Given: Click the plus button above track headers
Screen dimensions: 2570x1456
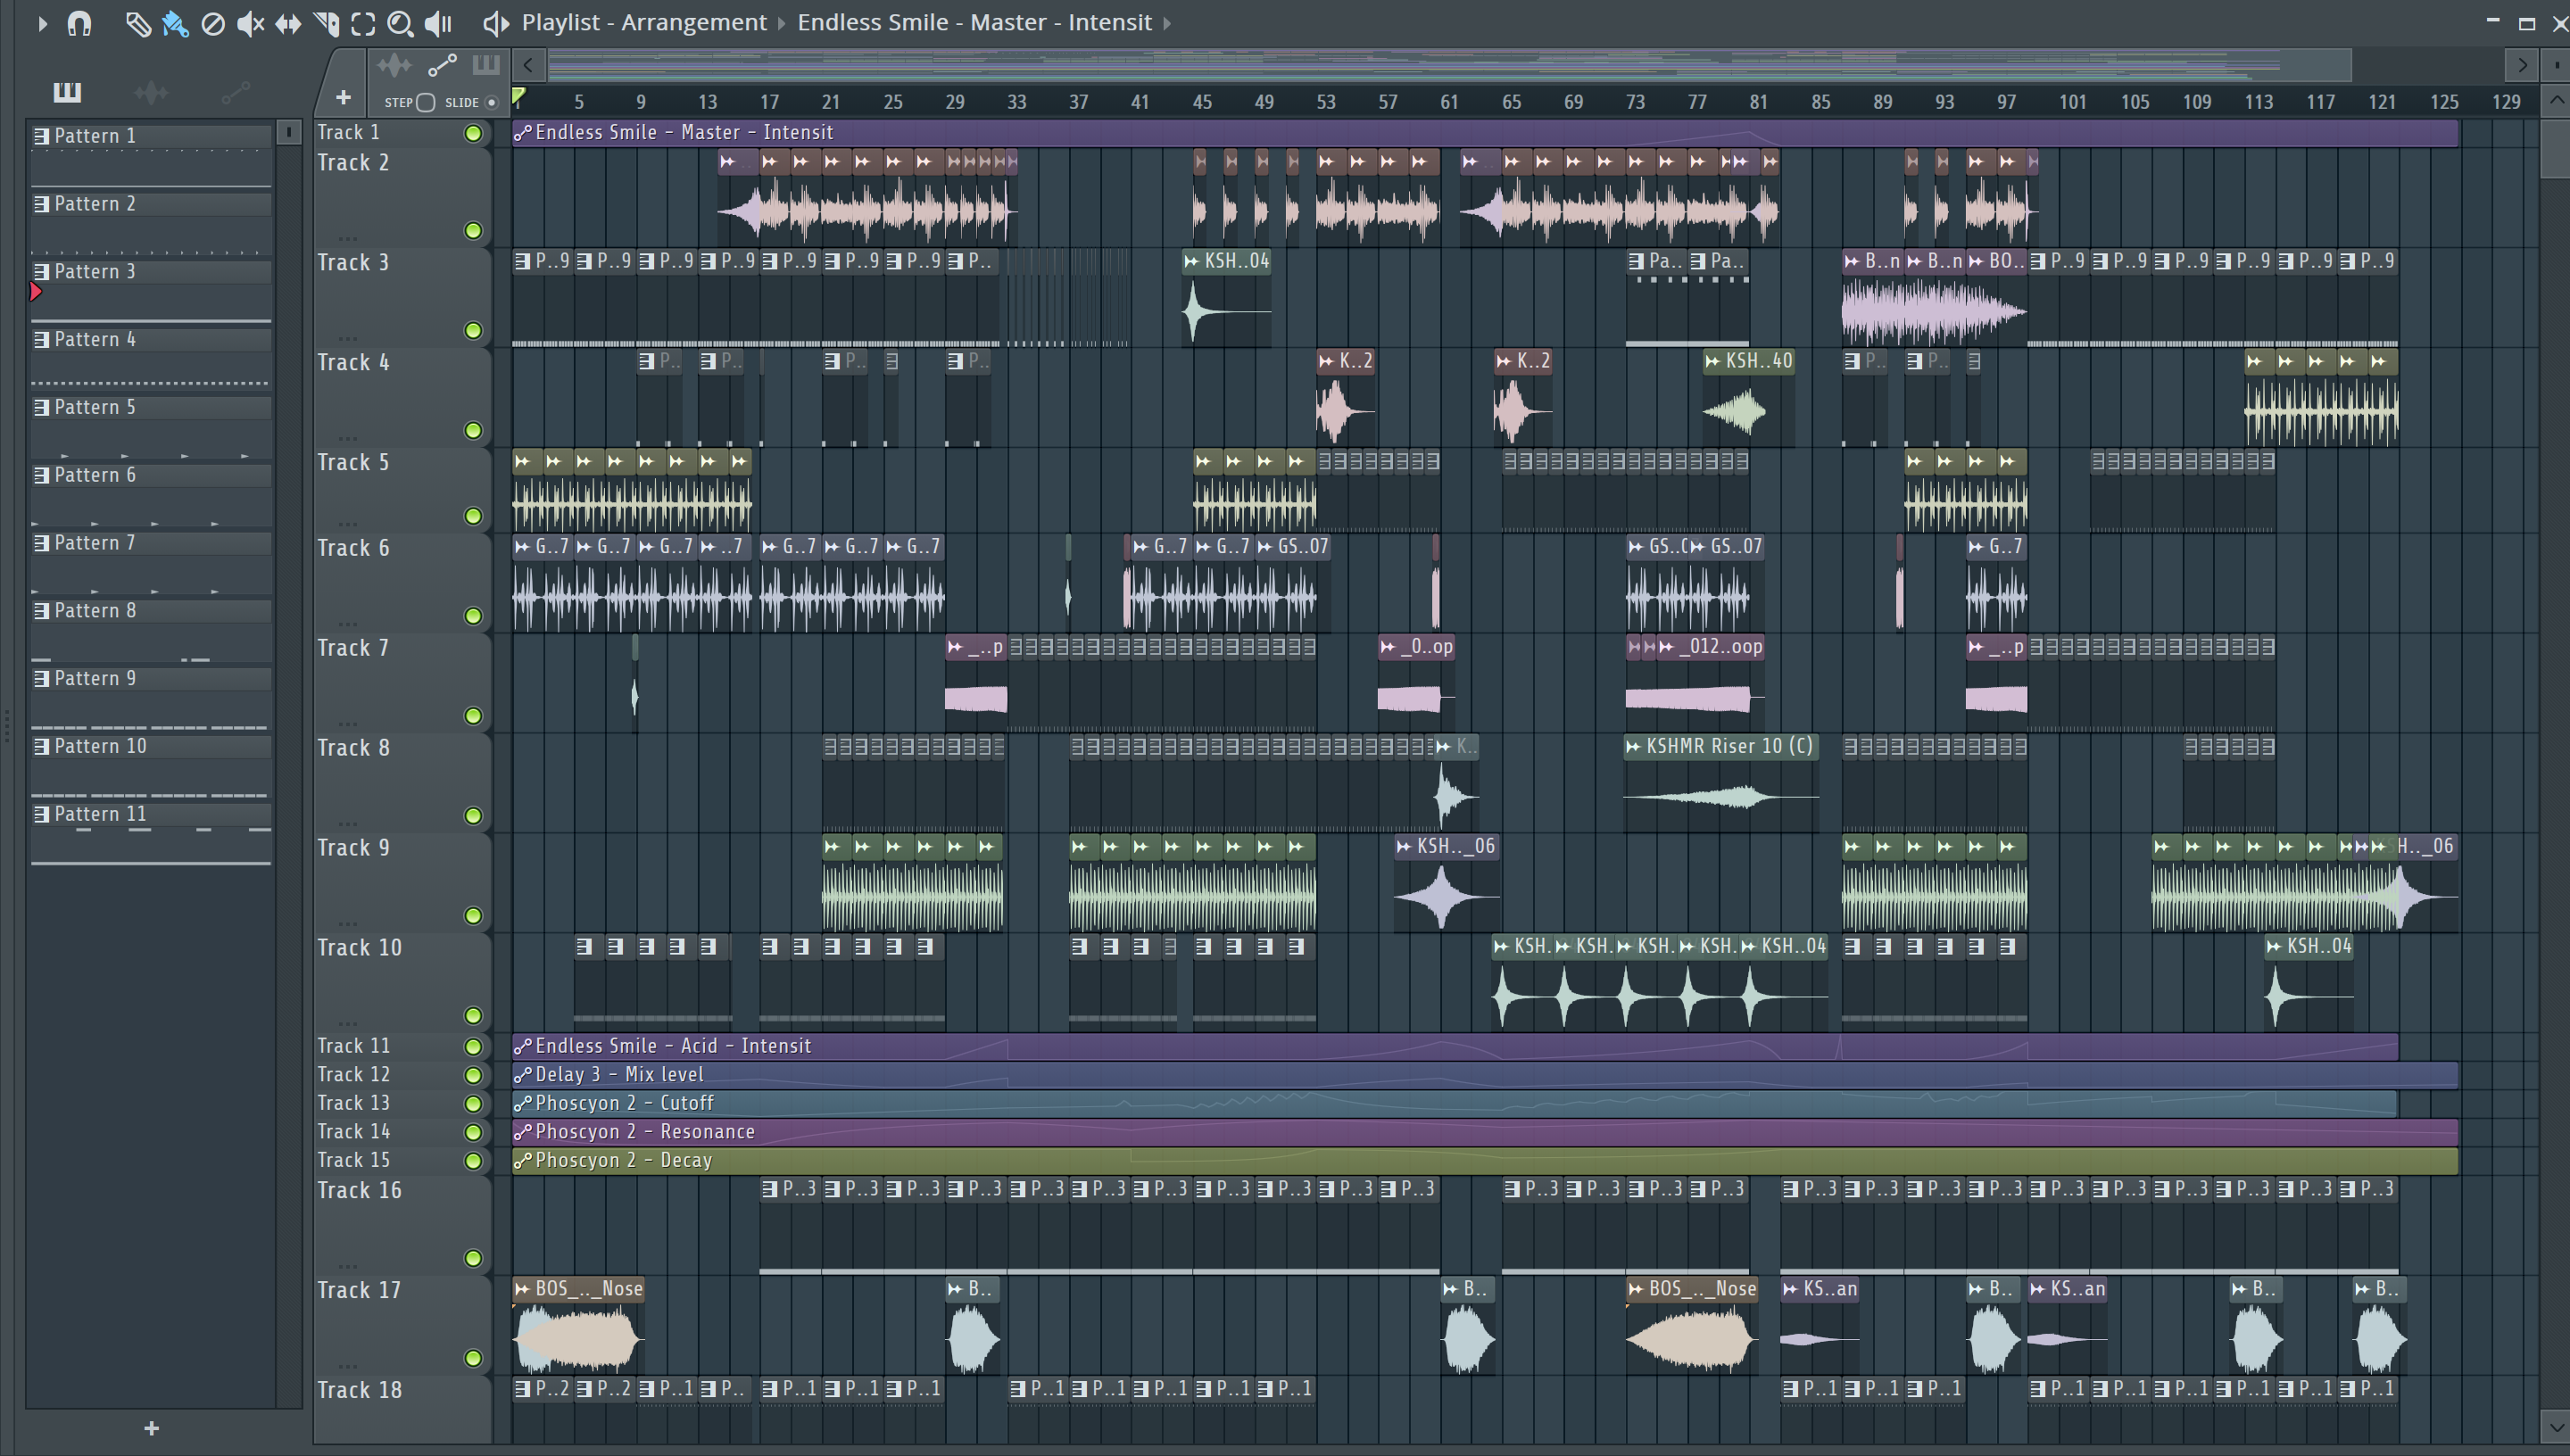Looking at the screenshot, I should [x=343, y=97].
